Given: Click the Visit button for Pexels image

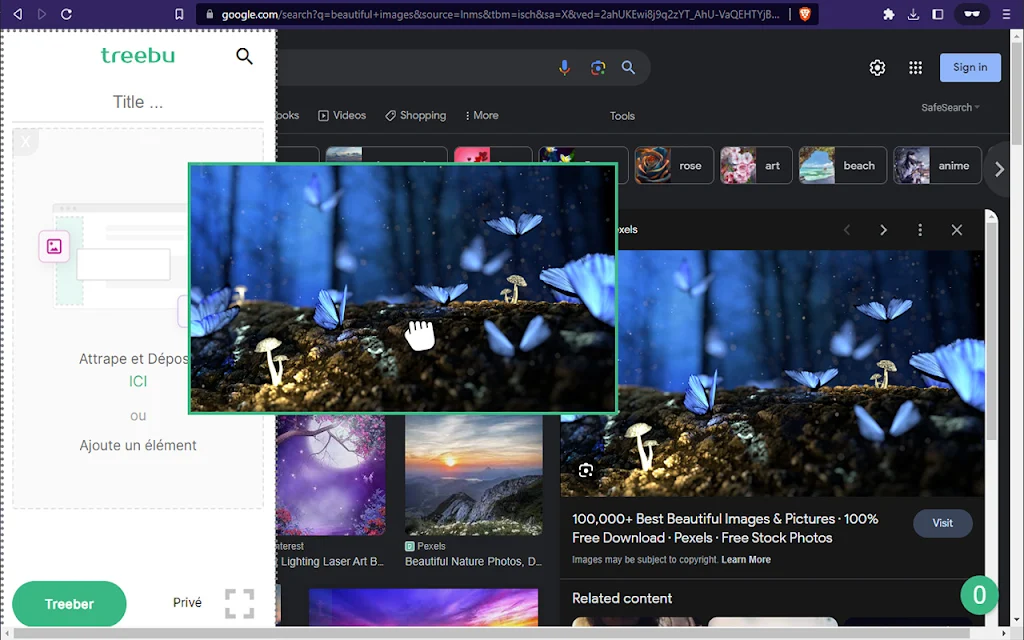Looking at the screenshot, I should tap(942, 523).
